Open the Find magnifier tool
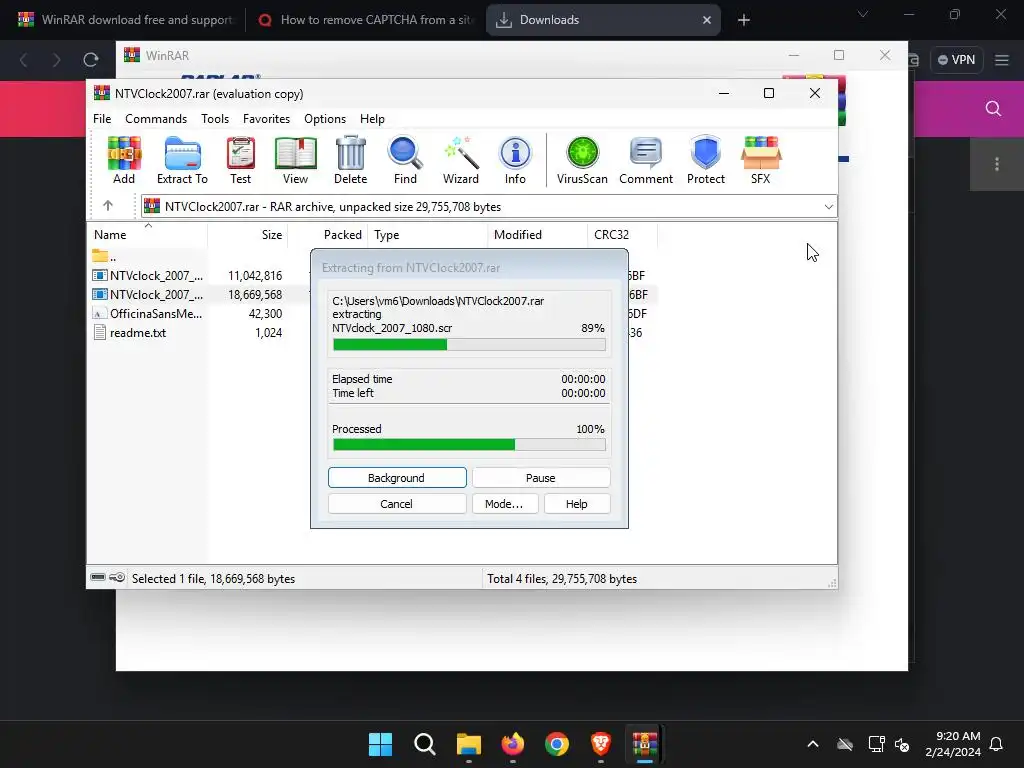 pyautogui.click(x=405, y=161)
